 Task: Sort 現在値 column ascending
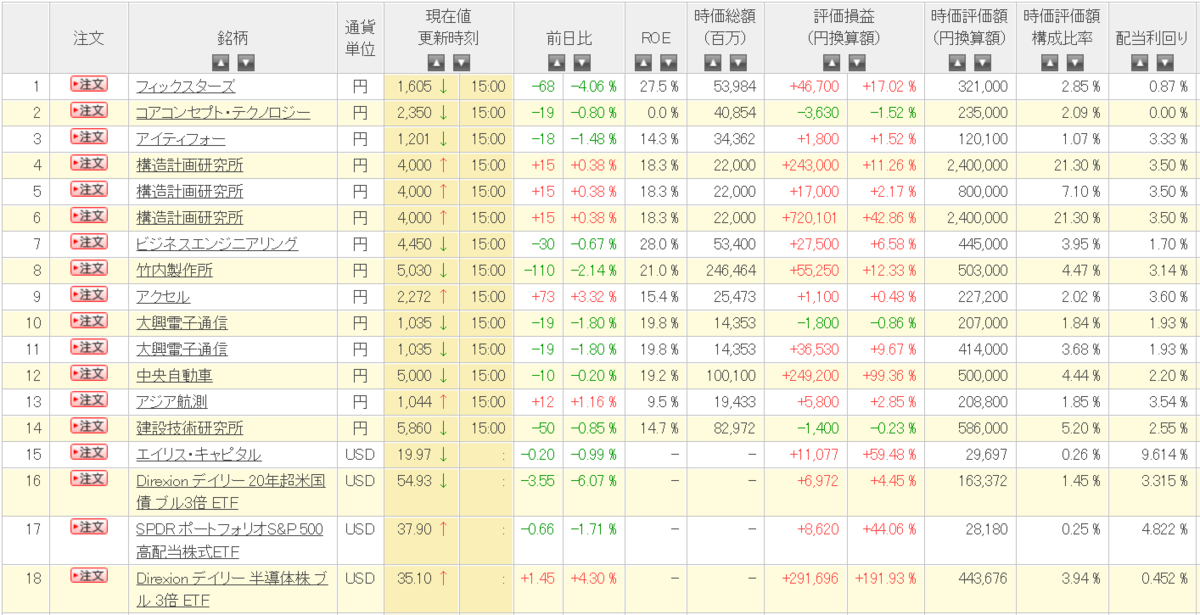[x=436, y=62]
